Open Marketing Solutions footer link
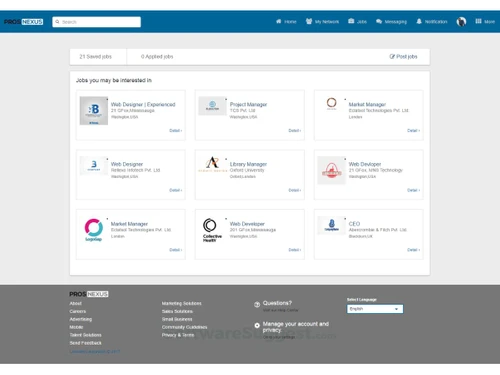Viewport: 500px width, 375px height. pyautogui.click(x=182, y=303)
